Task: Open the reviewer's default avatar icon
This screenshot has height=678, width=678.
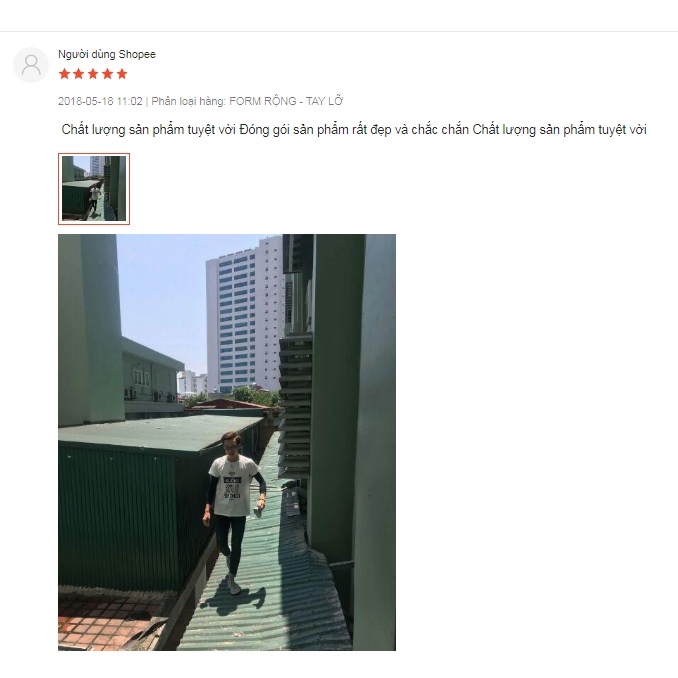Action: pos(31,65)
